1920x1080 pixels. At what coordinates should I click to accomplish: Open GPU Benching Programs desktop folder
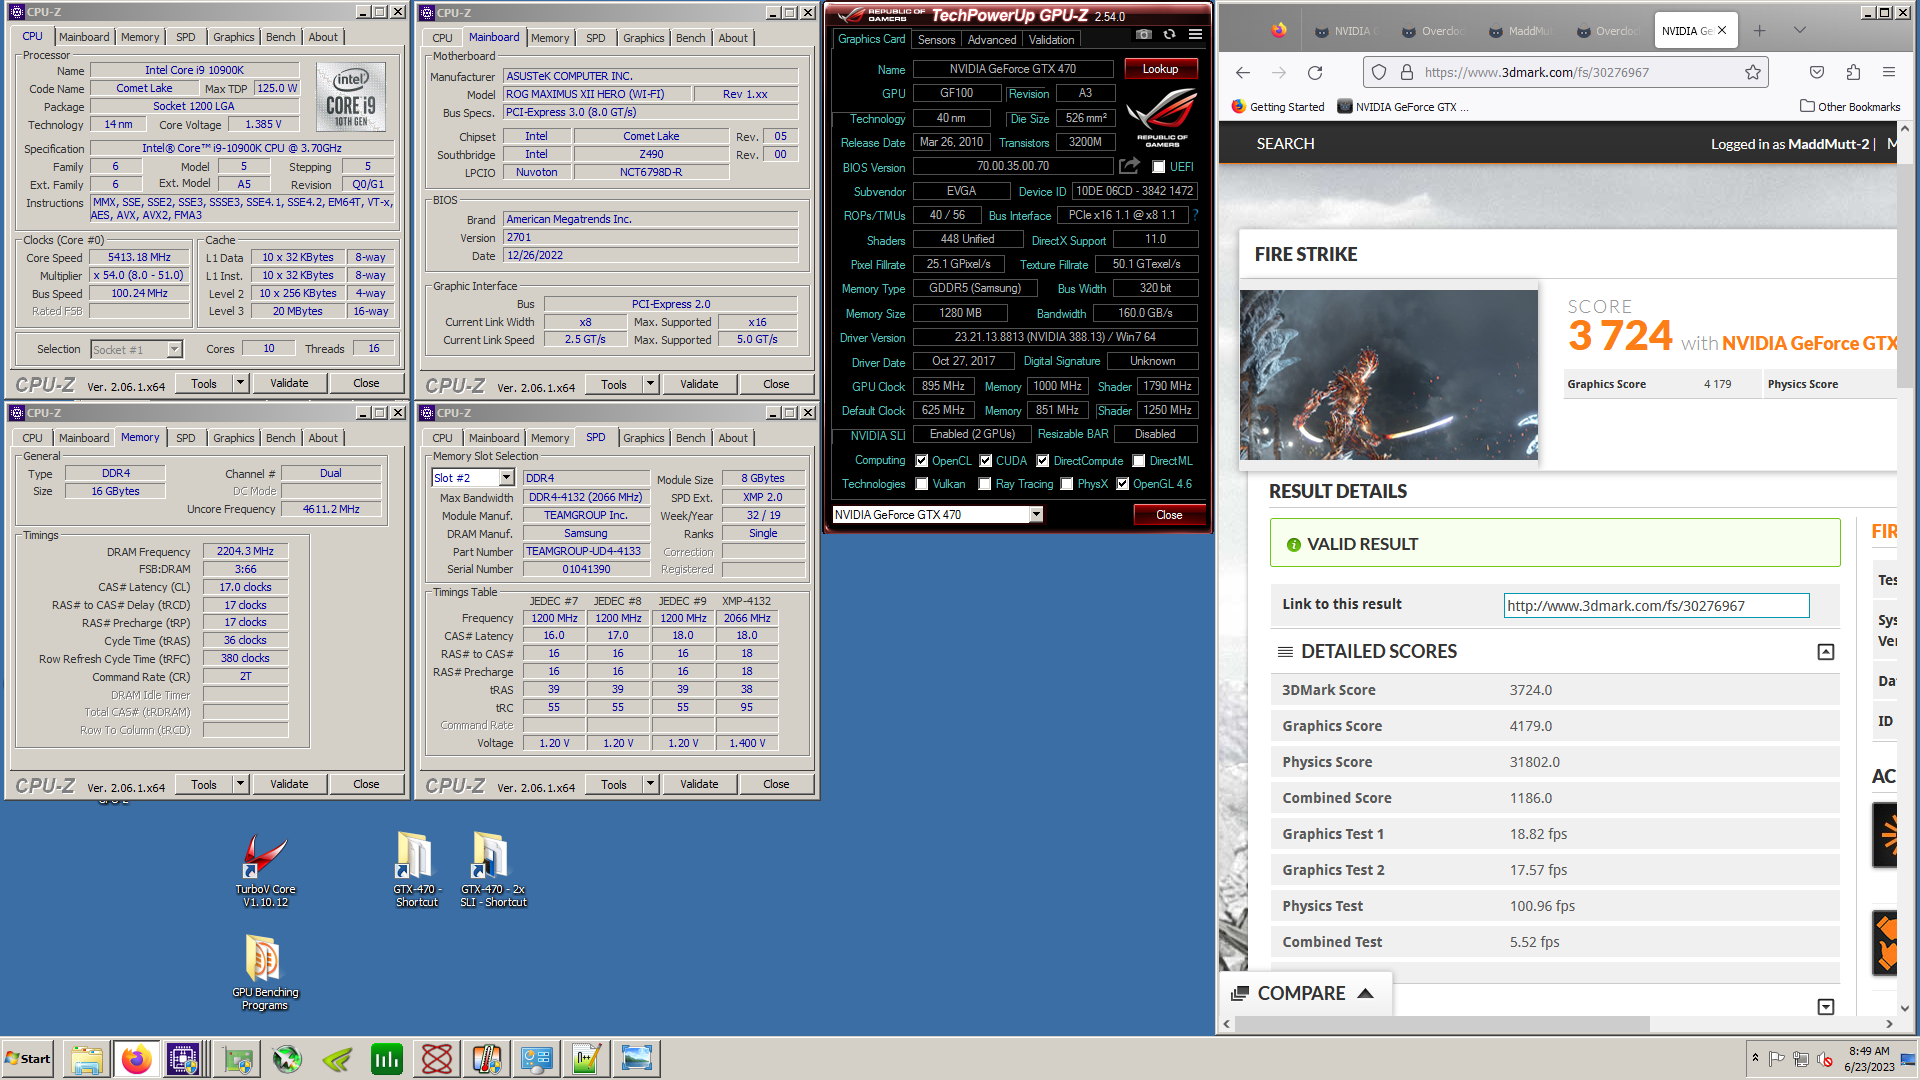click(x=265, y=972)
